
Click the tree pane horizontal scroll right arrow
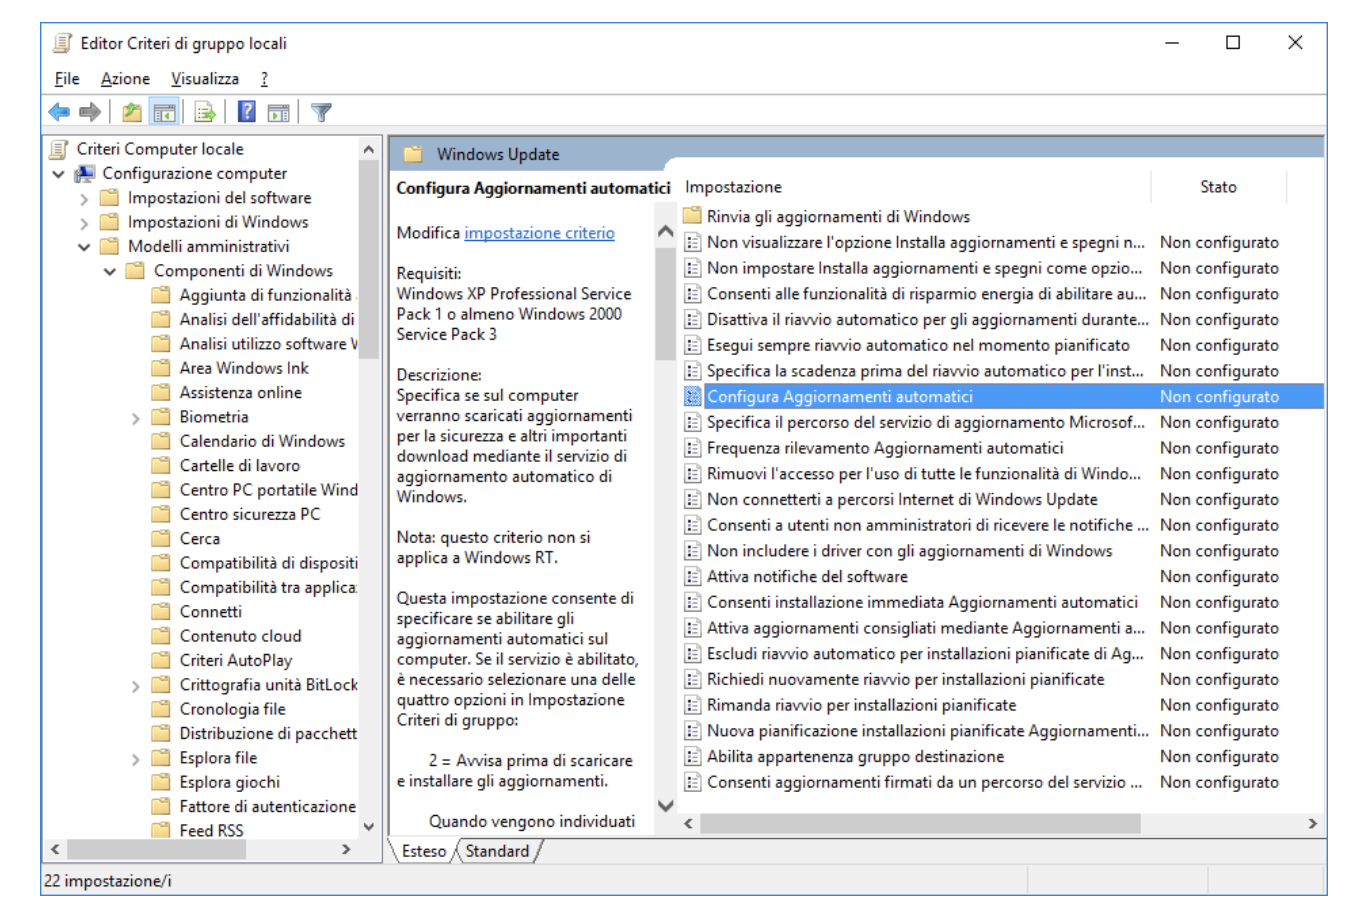(x=346, y=849)
